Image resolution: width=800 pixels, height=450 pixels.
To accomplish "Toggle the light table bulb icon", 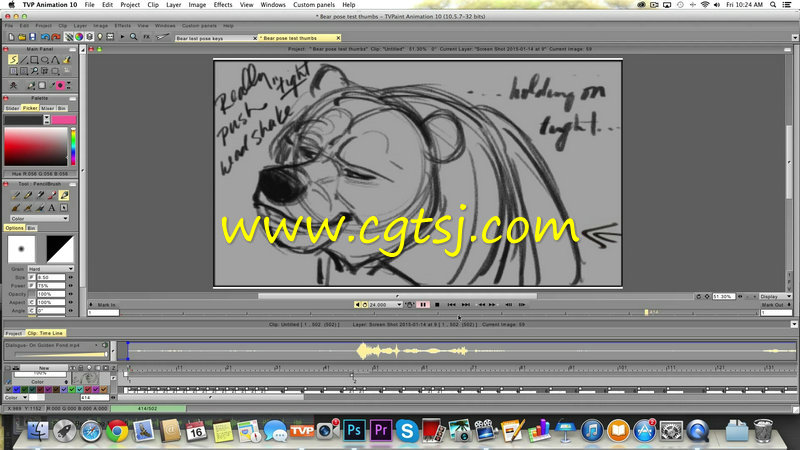I will [x=100, y=37].
